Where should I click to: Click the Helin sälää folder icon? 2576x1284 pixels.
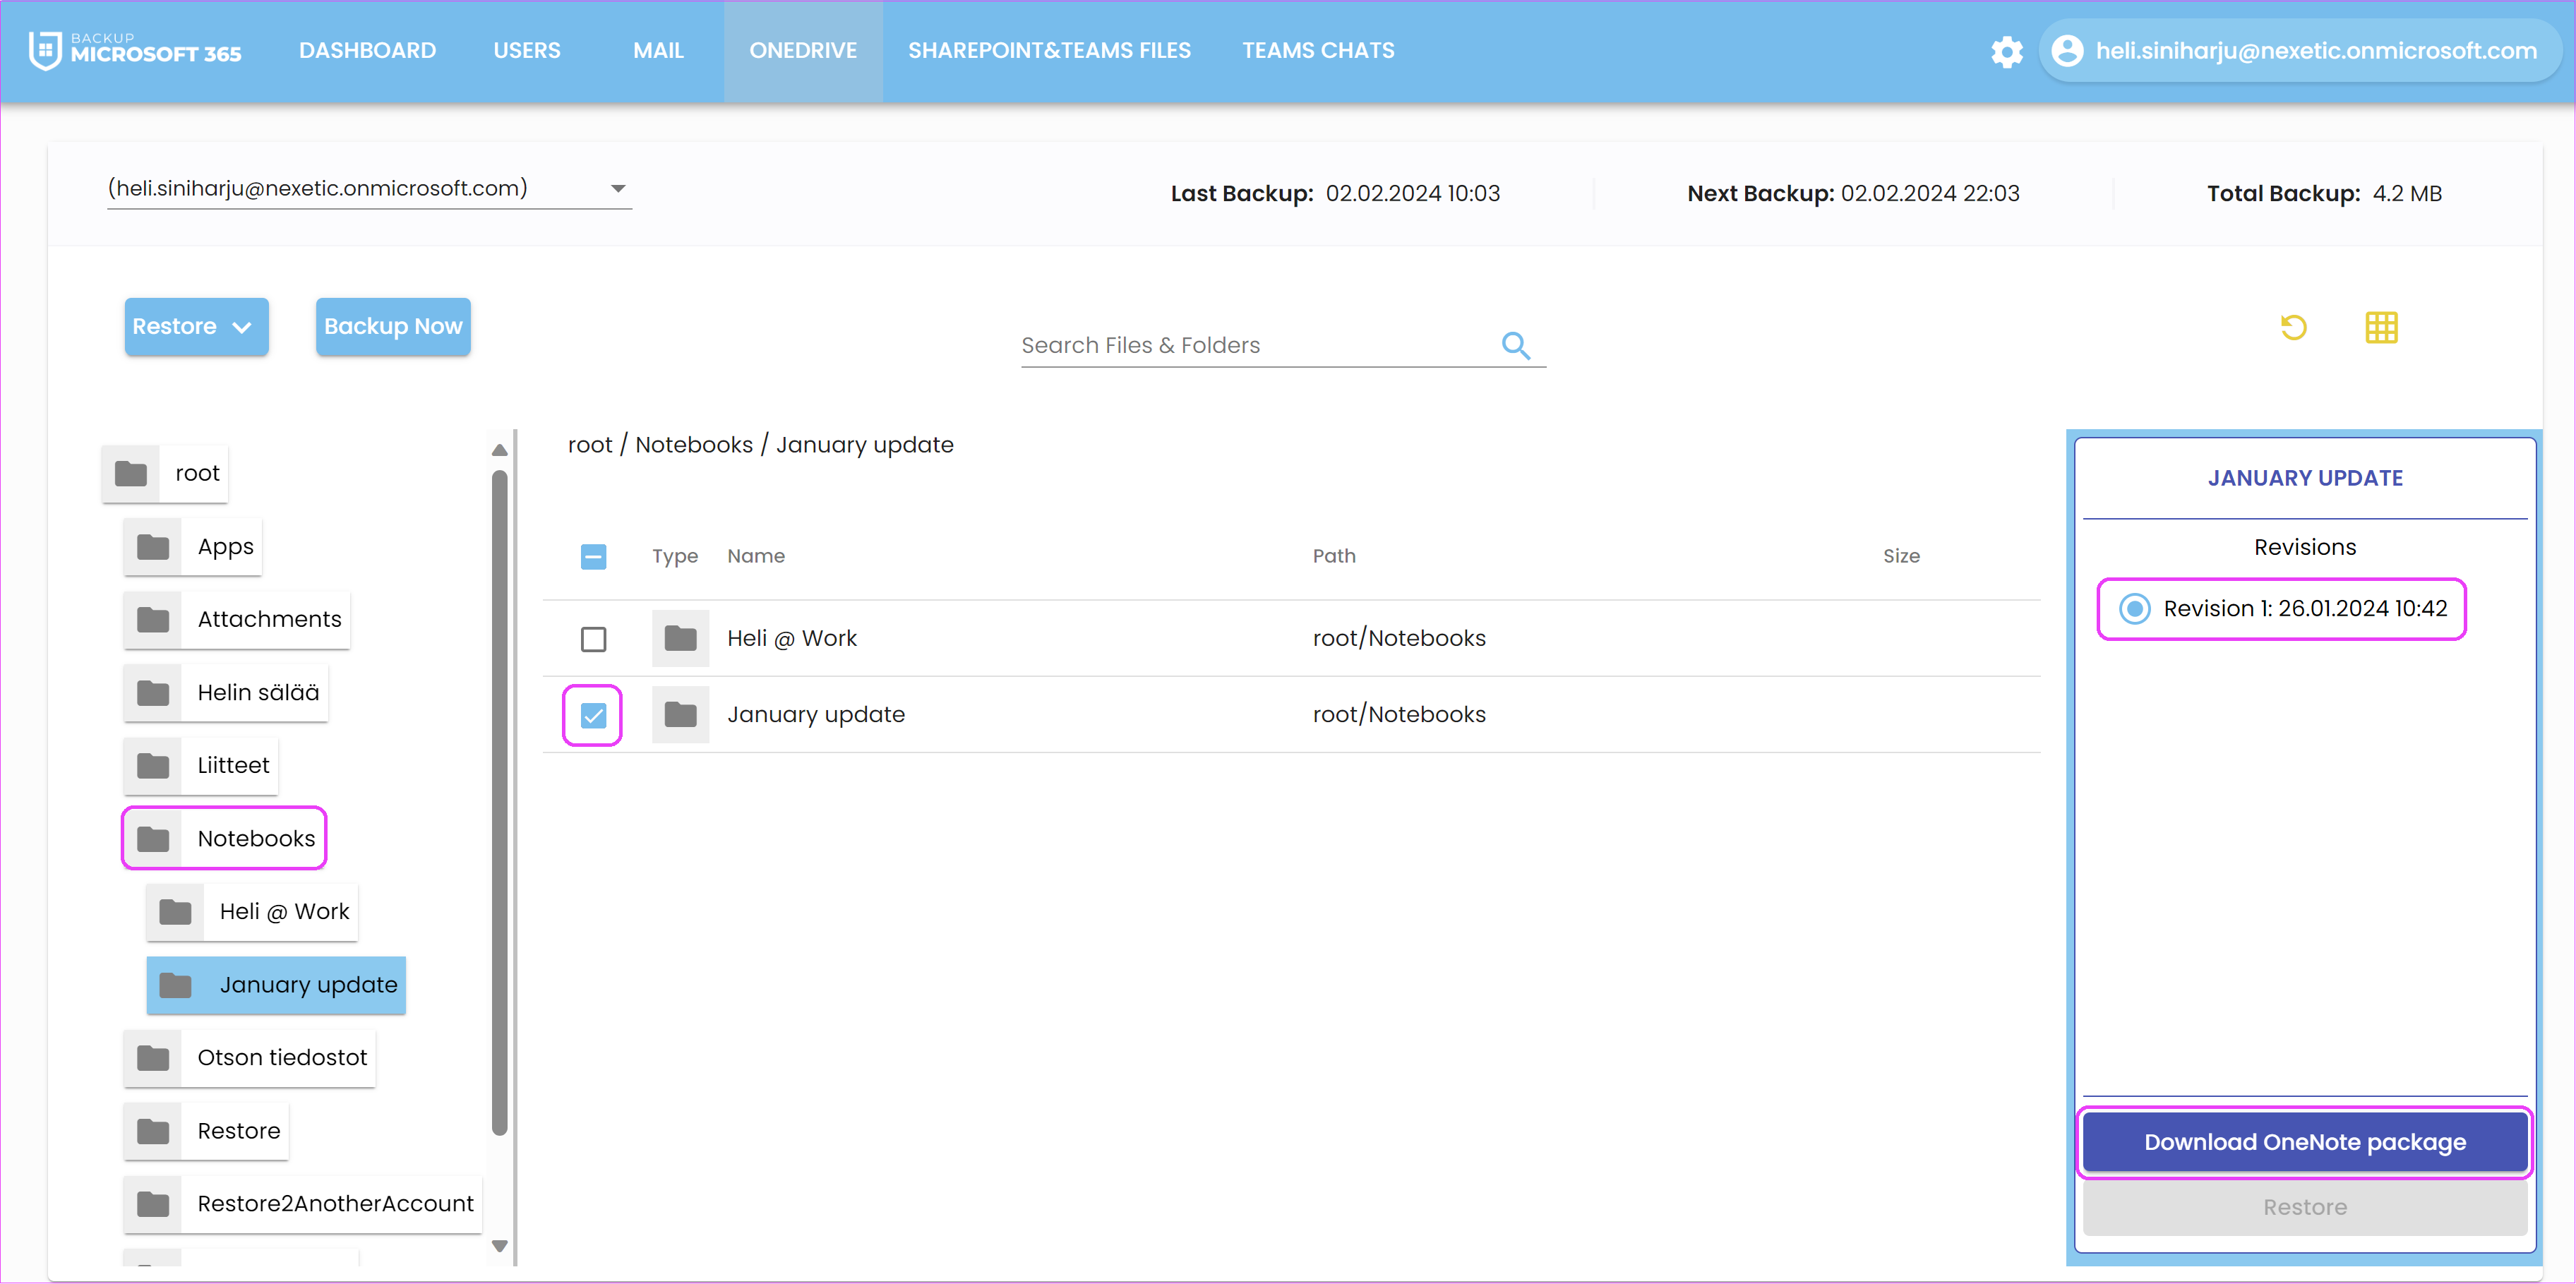point(152,693)
